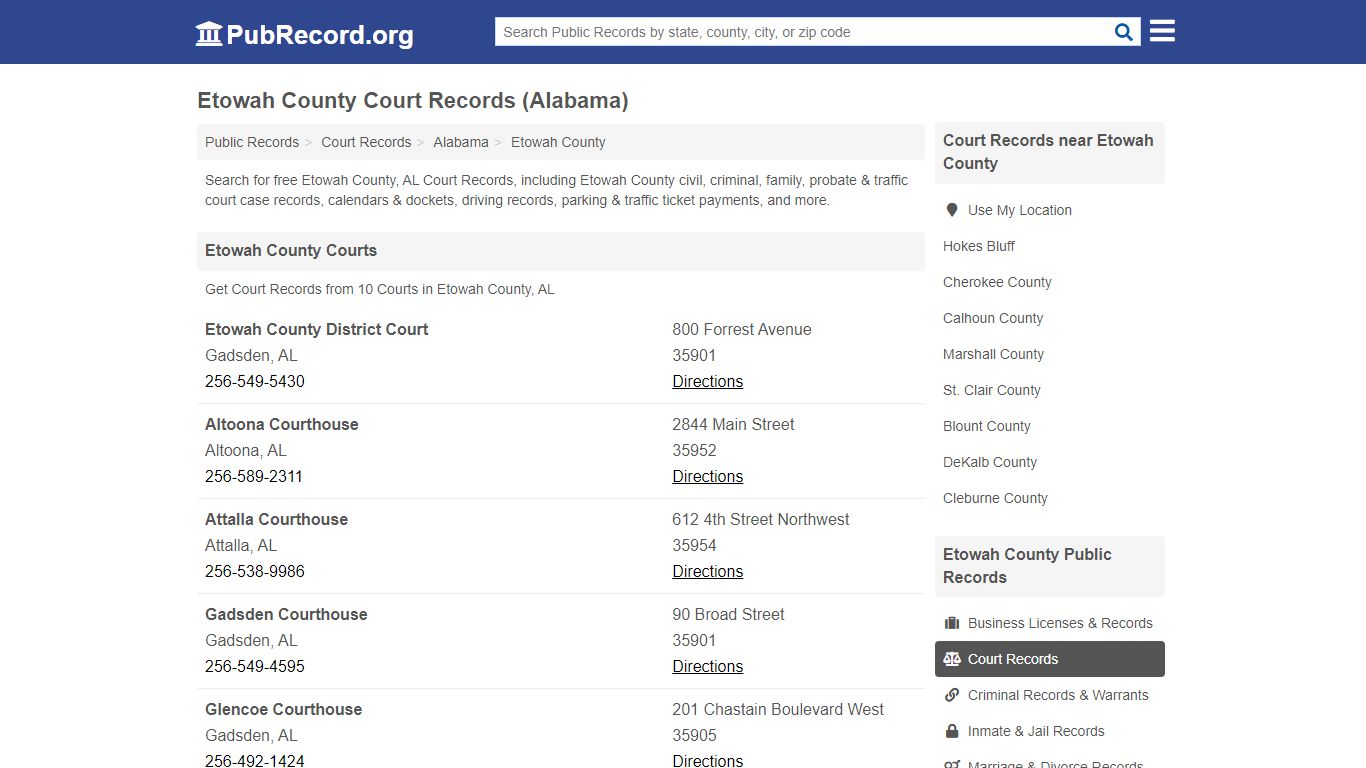Navigate to the Alabama breadcrumb item
This screenshot has width=1366, height=768.
tap(461, 142)
